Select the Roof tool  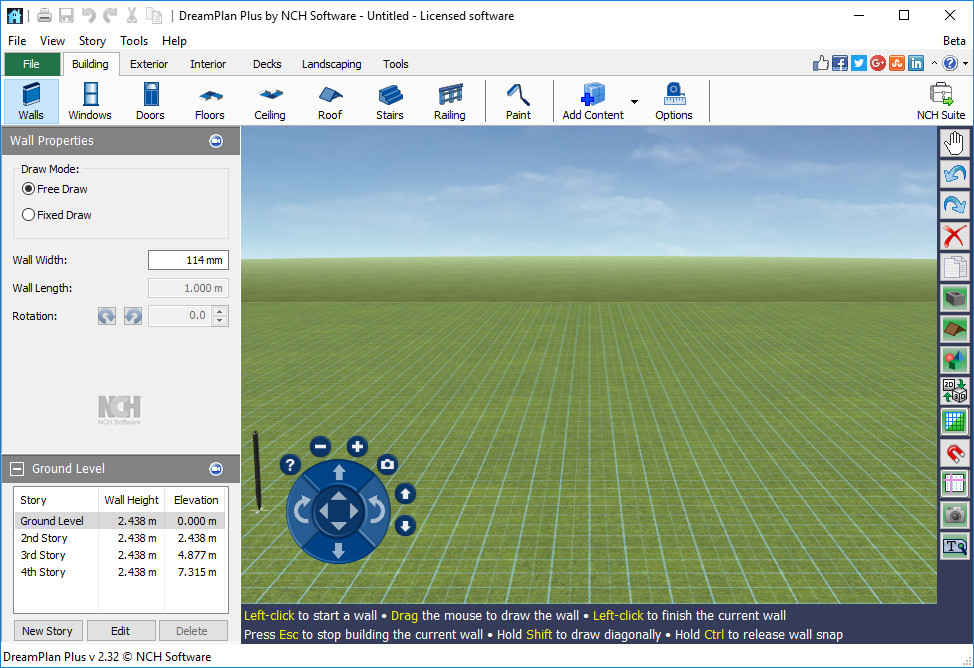click(x=330, y=101)
